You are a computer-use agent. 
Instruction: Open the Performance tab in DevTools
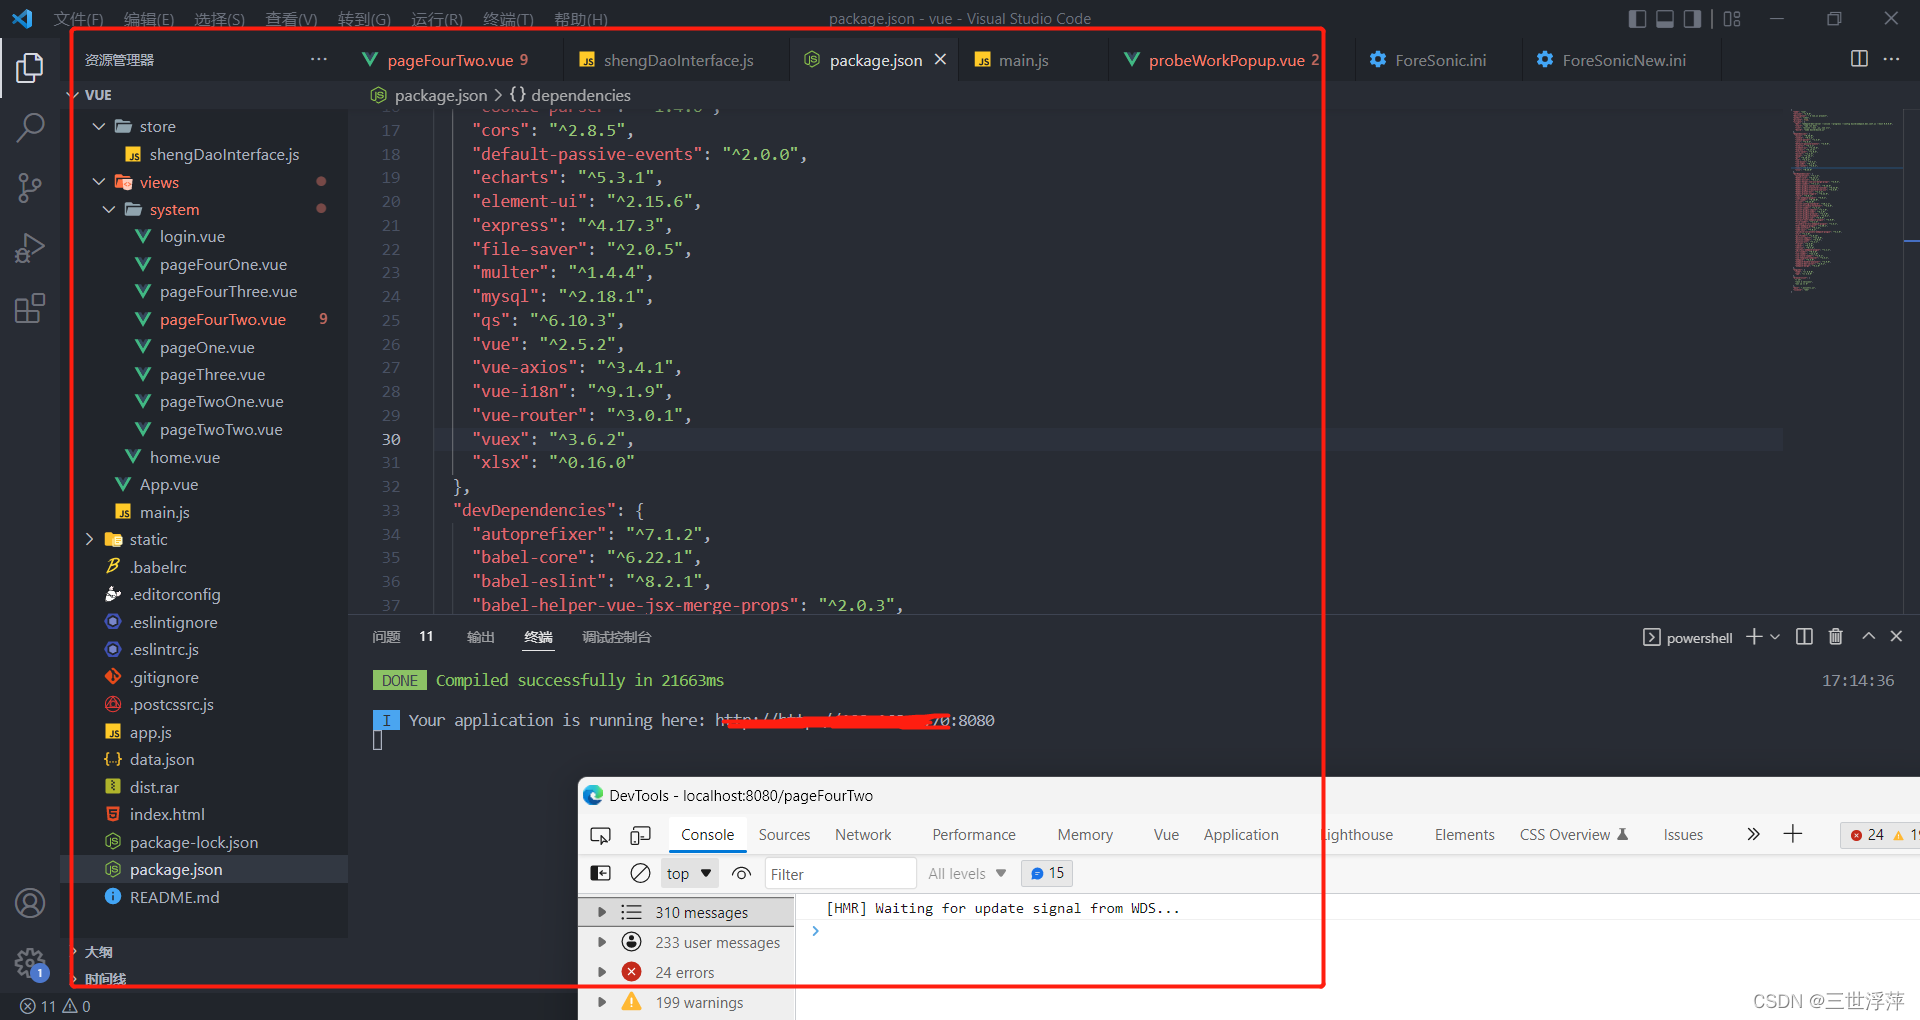[973, 835]
